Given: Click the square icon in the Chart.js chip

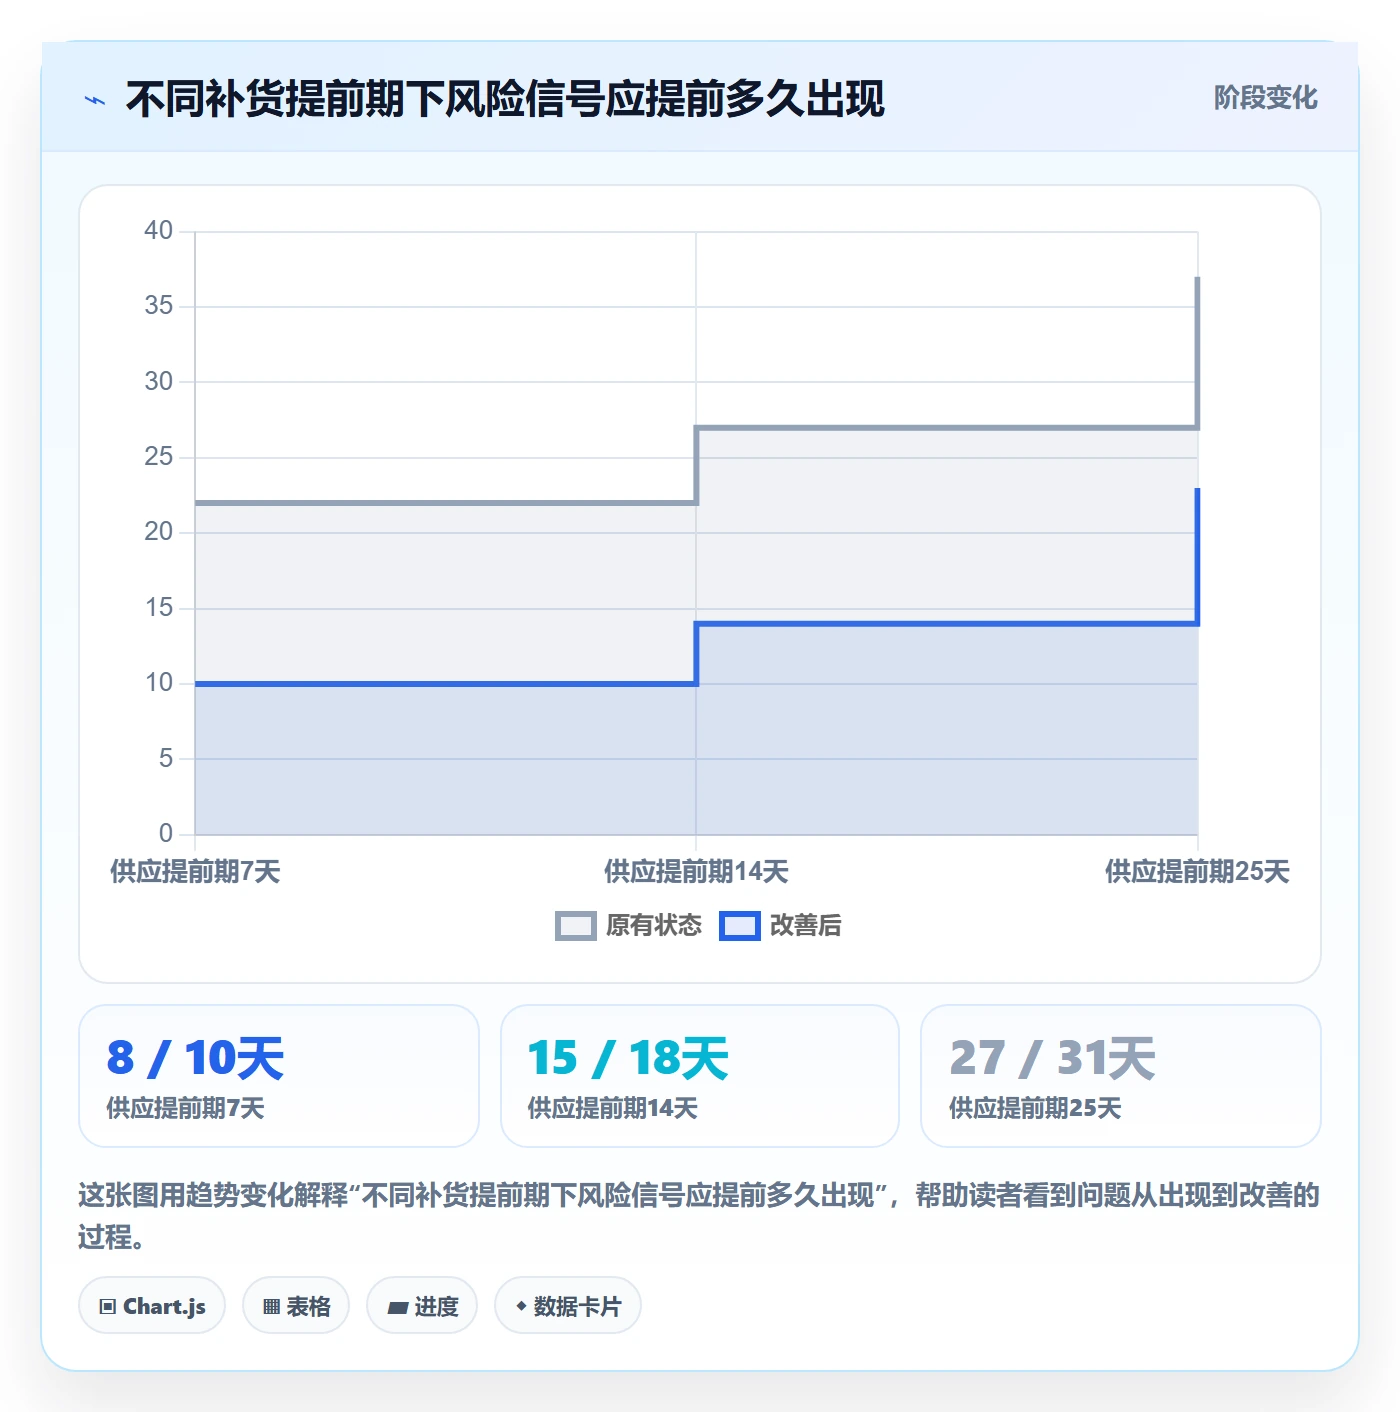Looking at the screenshot, I should point(108,1307).
